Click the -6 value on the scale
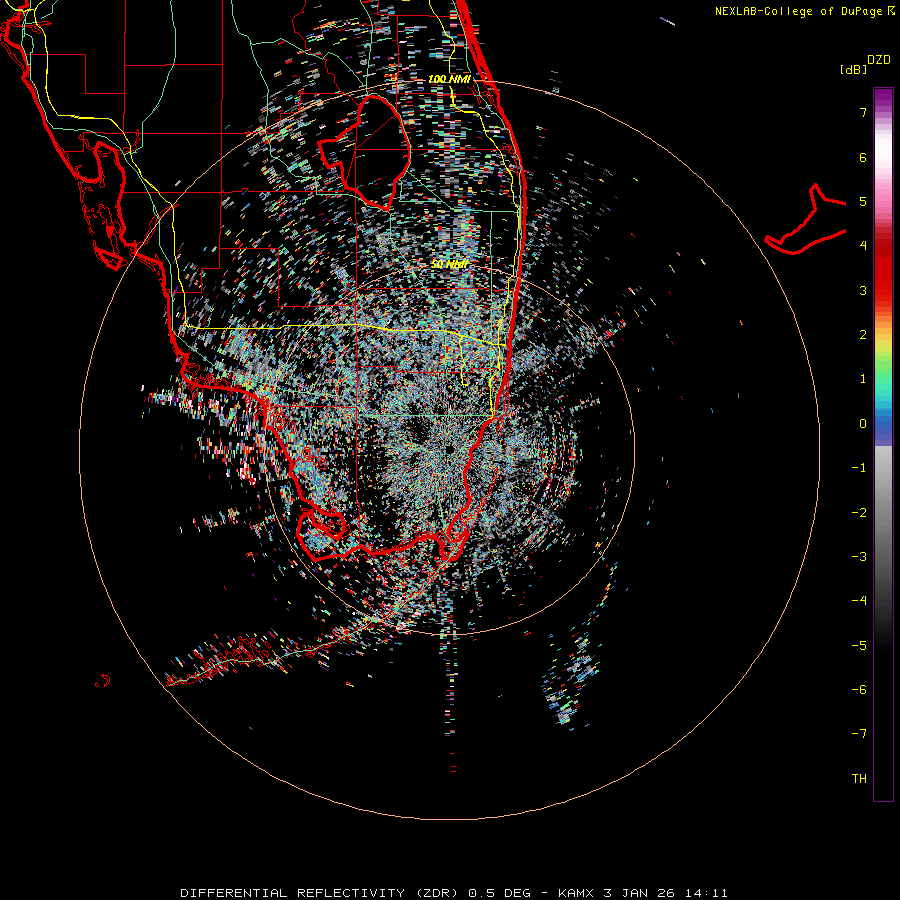Screen dimensions: 900x900 pos(859,690)
